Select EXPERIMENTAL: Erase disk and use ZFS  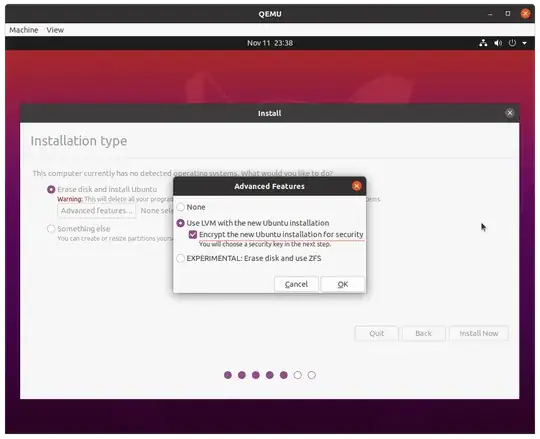point(180,258)
